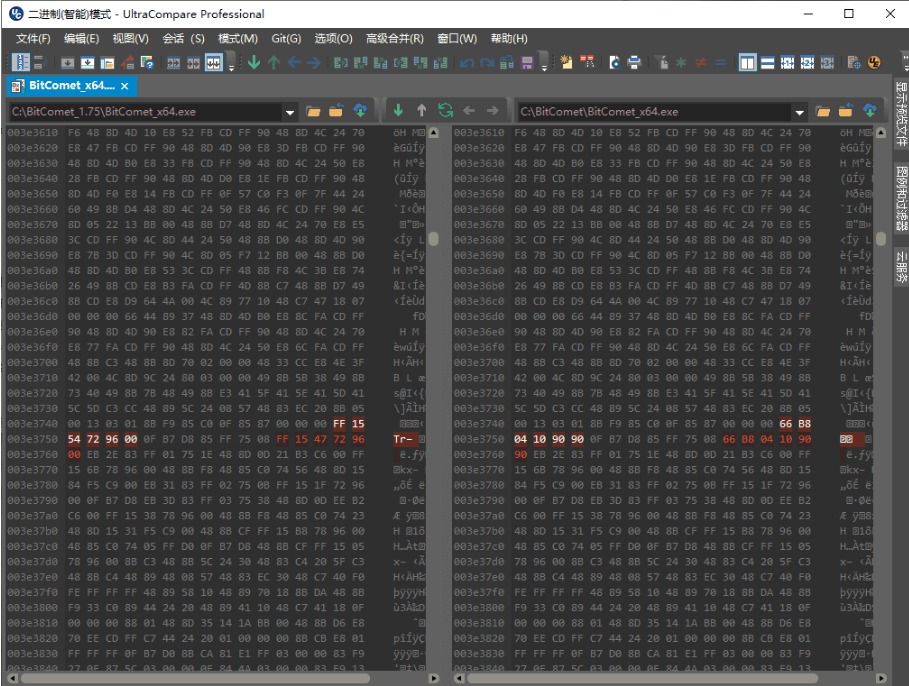Open the 视图(V) menu

(x=130, y=38)
